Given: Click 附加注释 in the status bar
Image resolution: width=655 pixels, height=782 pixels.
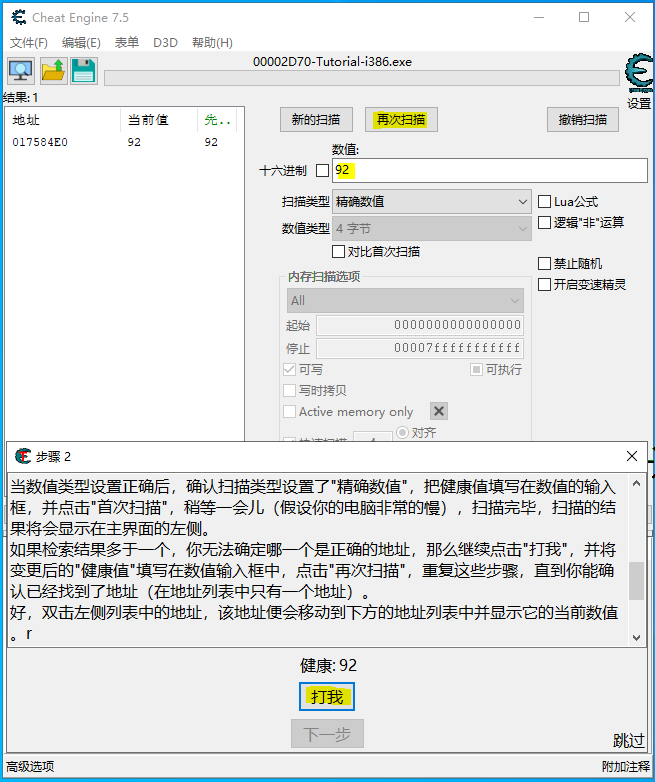Looking at the screenshot, I should [x=626, y=767].
